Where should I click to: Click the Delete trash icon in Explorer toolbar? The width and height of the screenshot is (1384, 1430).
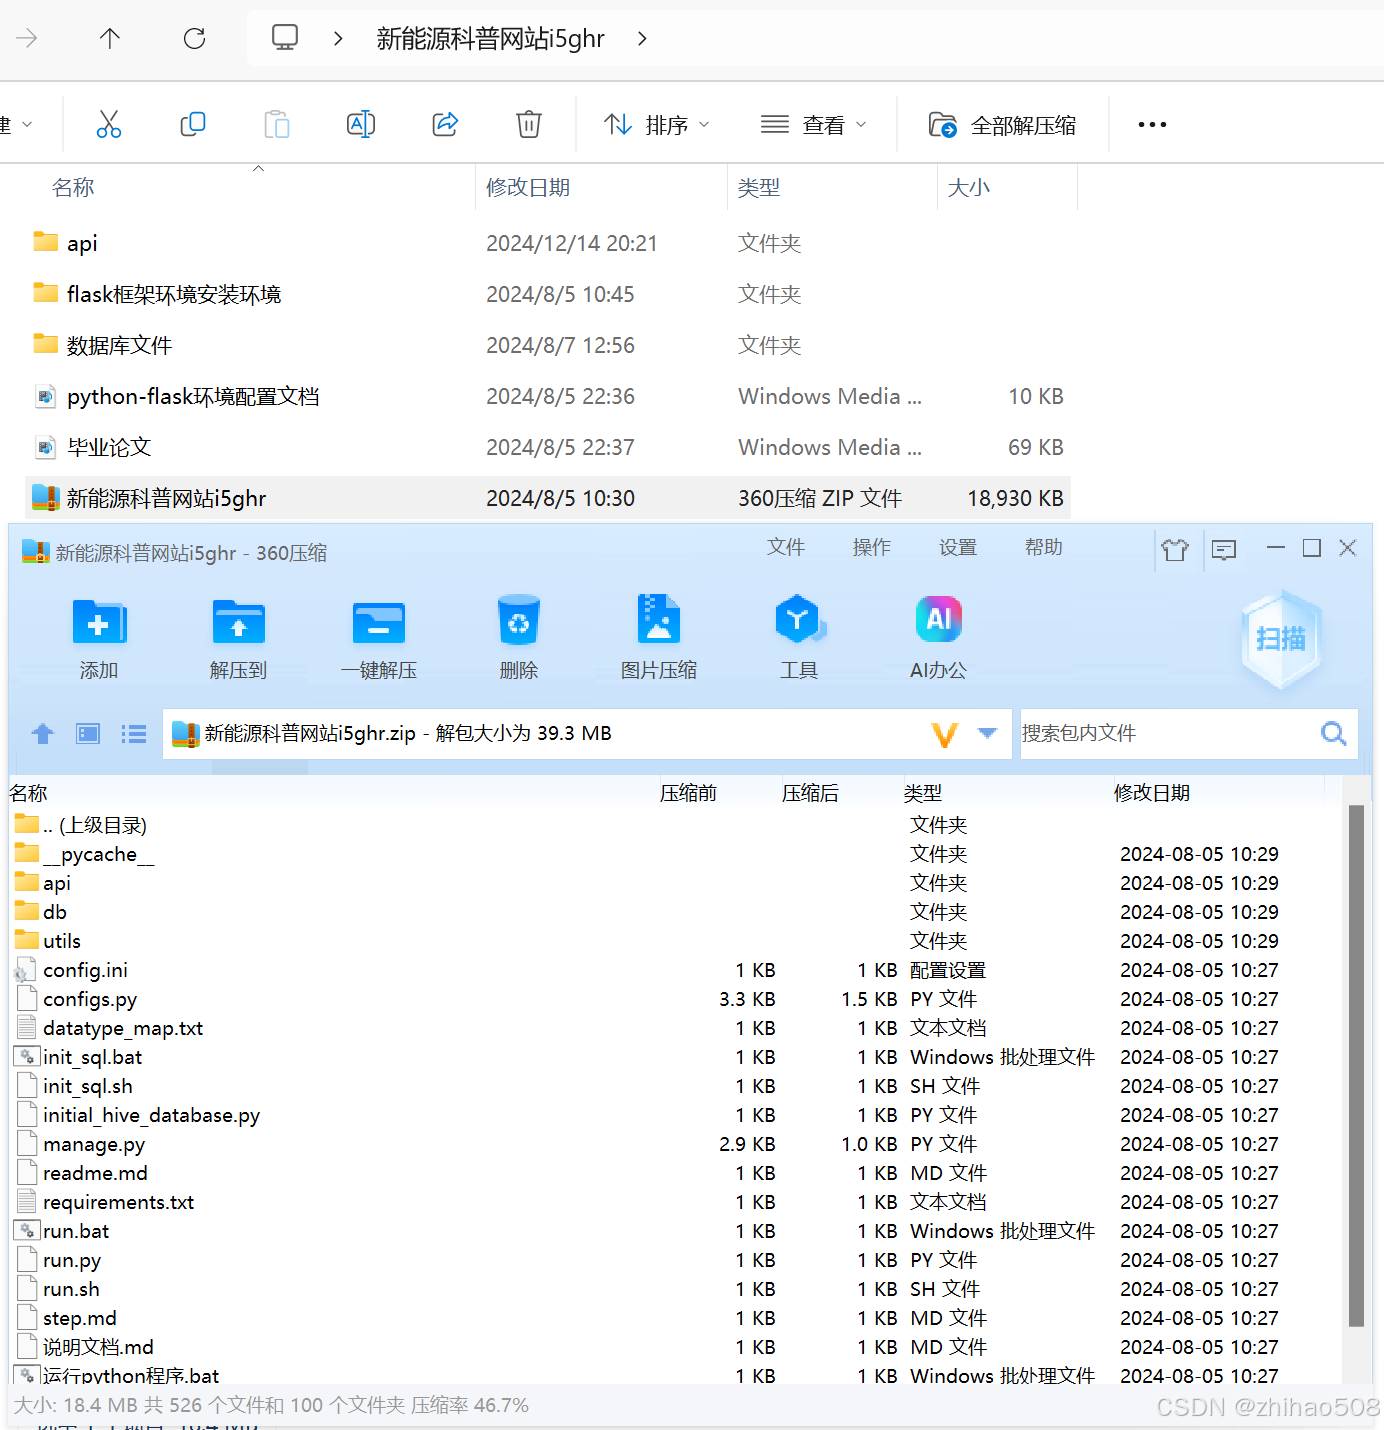(x=529, y=124)
